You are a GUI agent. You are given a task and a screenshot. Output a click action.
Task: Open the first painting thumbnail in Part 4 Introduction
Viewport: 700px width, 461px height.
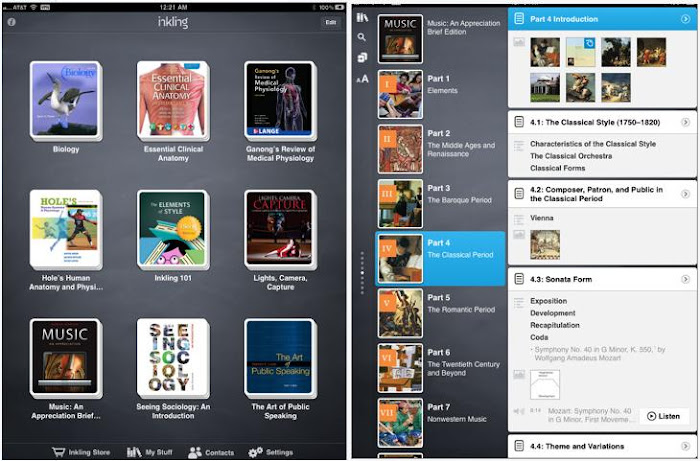(x=545, y=52)
